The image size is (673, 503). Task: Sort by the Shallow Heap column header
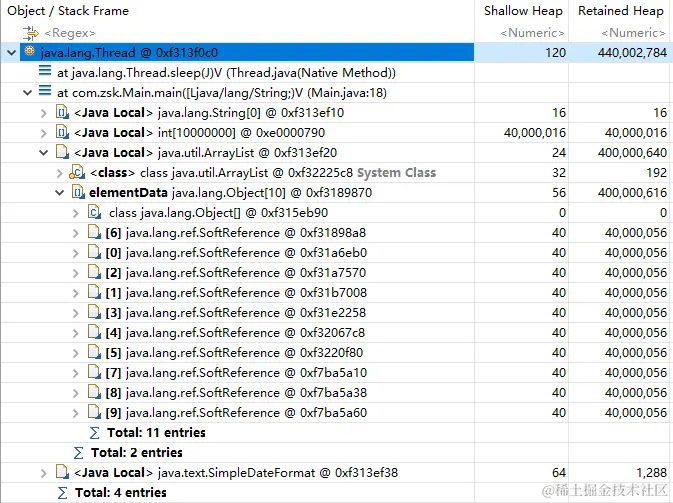(521, 11)
